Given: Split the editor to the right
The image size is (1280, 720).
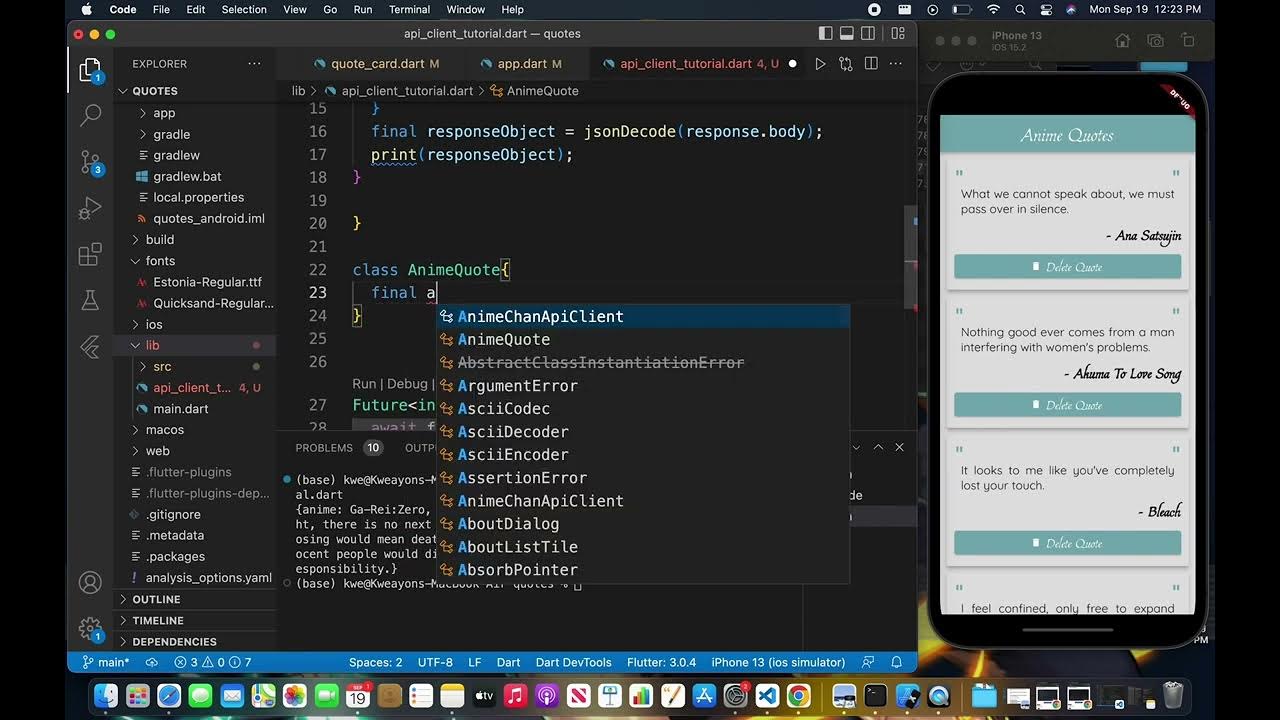Looking at the screenshot, I should [x=871, y=64].
